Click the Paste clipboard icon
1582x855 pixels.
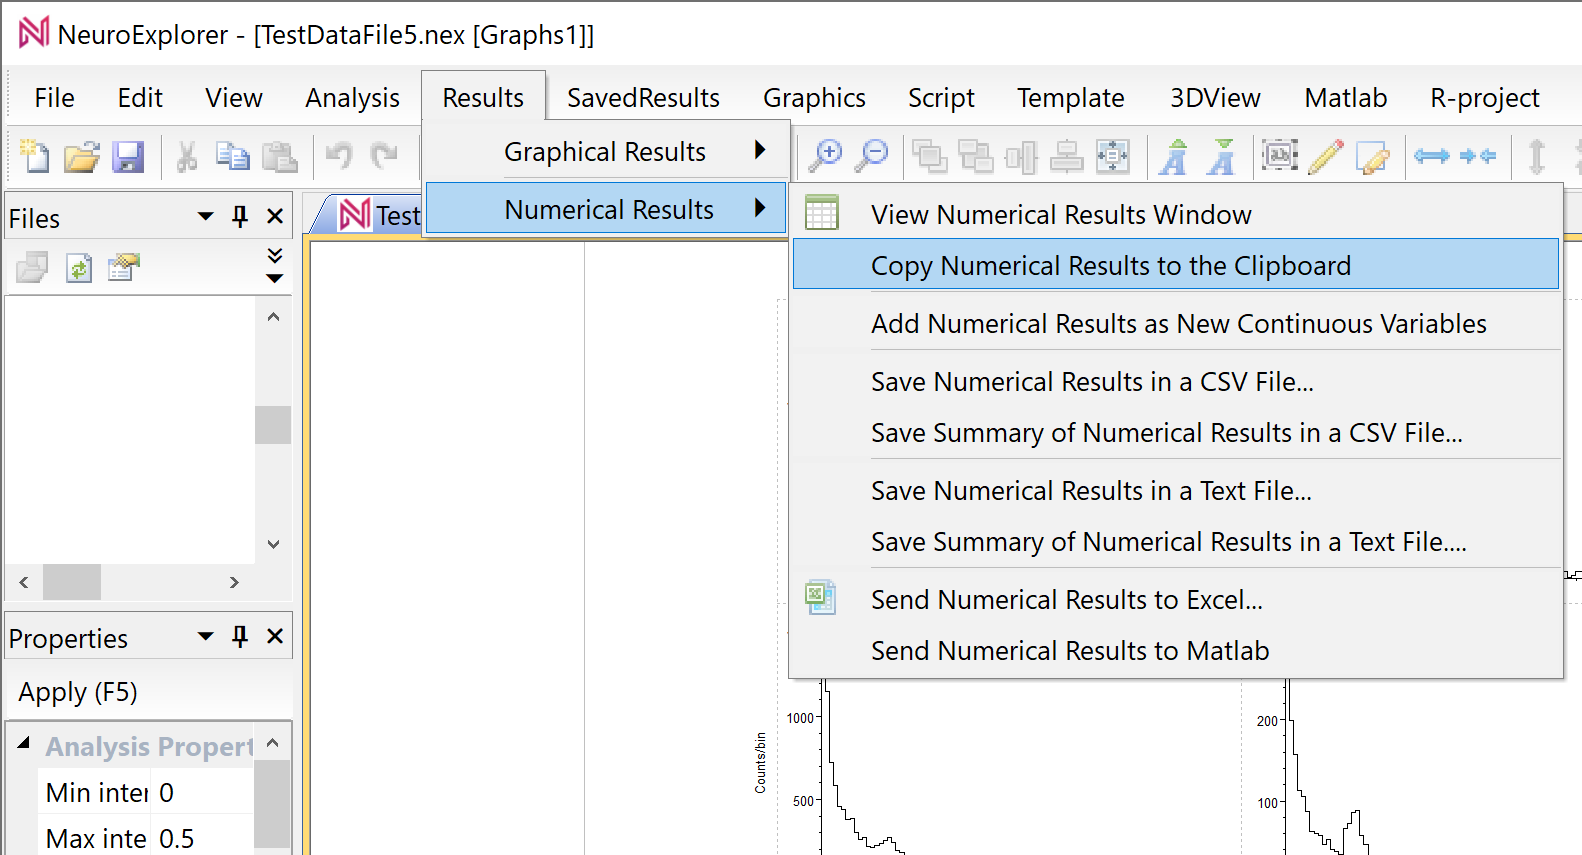point(280,156)
